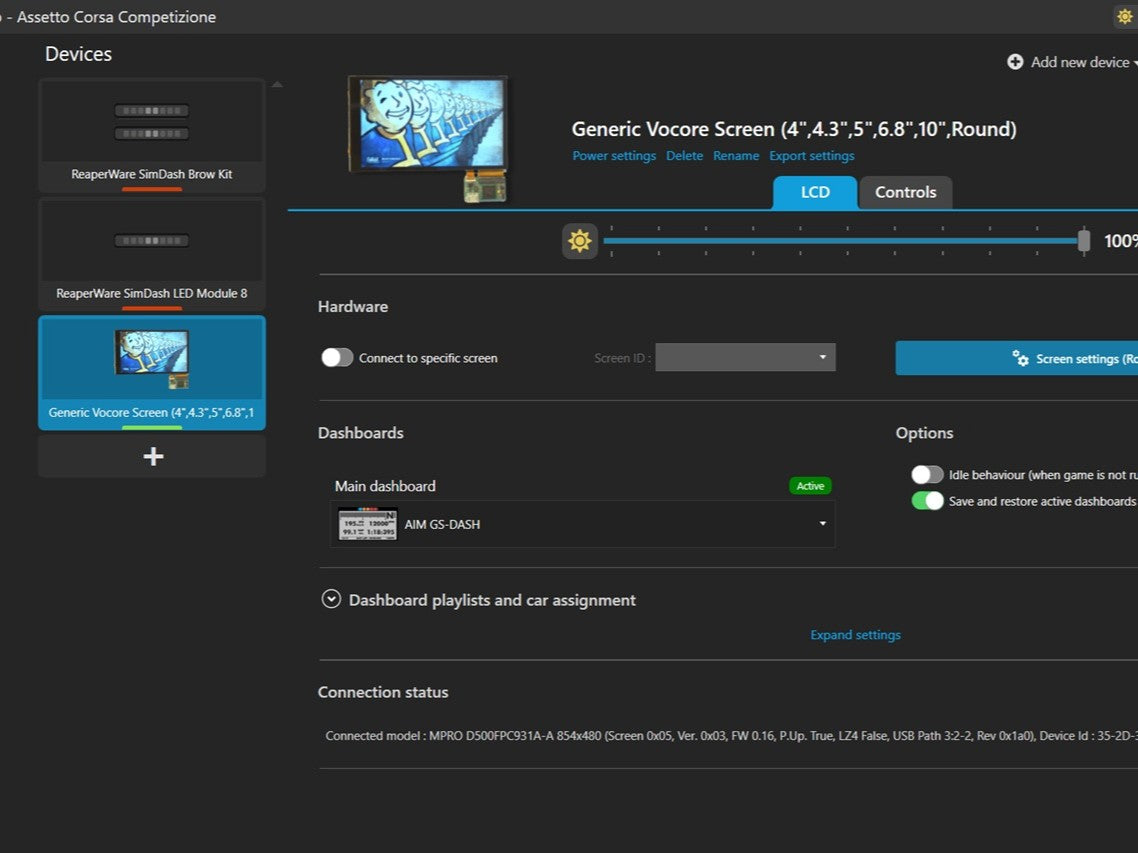Click the brightness sun icon beside the slider

(579, 241)
